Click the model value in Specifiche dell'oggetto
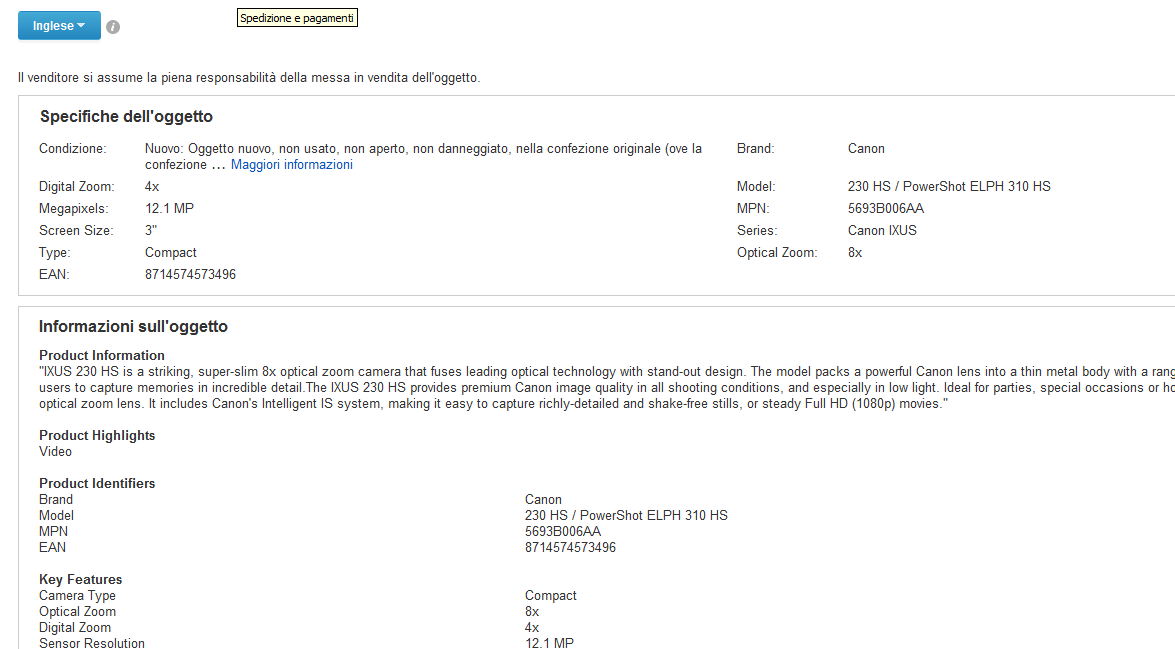 (949, 187)
